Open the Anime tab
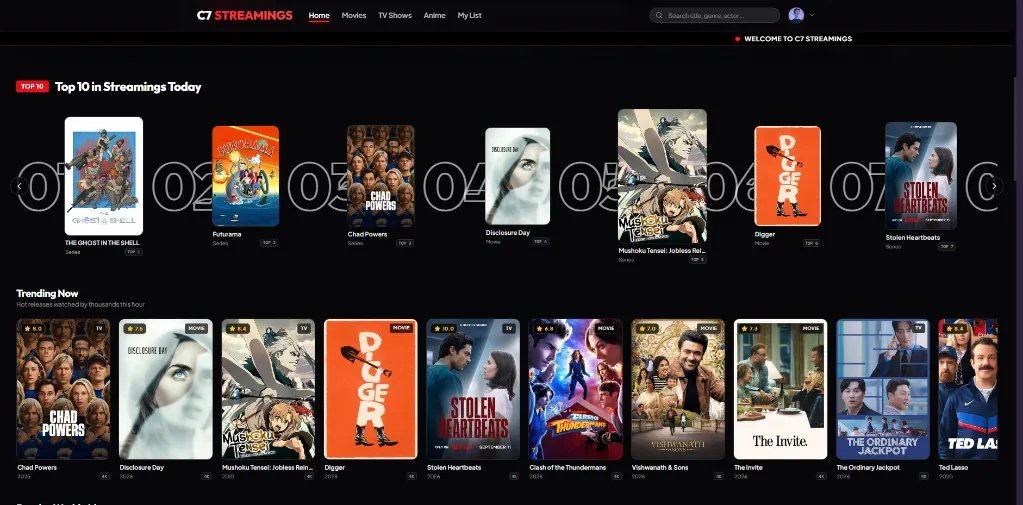Viewport: 1023px width, 505px height. click(435, 15)
